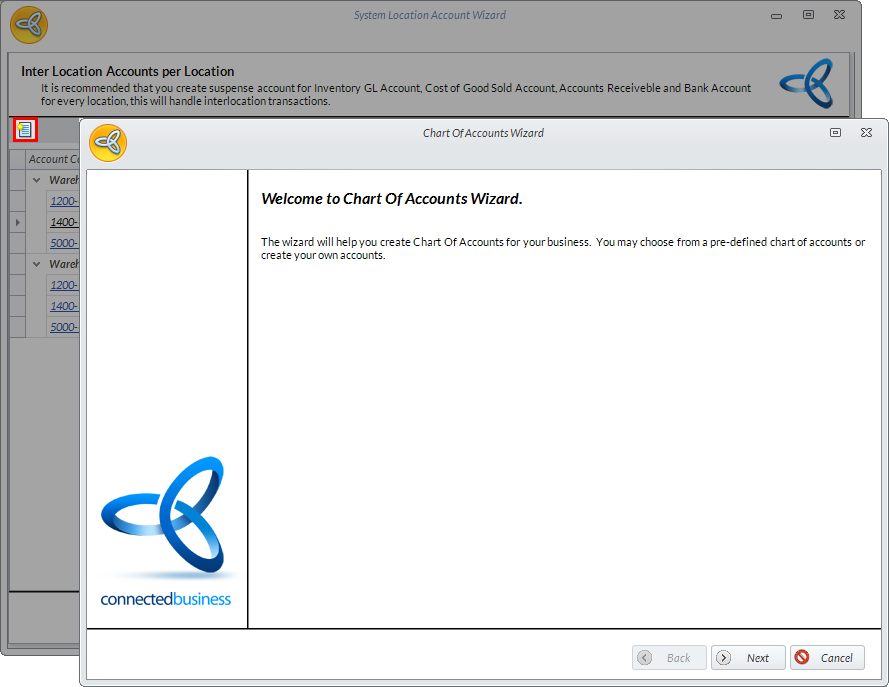Open second group's 5000- account link
This screenshot has width=889, height=687.
point(64,327)
